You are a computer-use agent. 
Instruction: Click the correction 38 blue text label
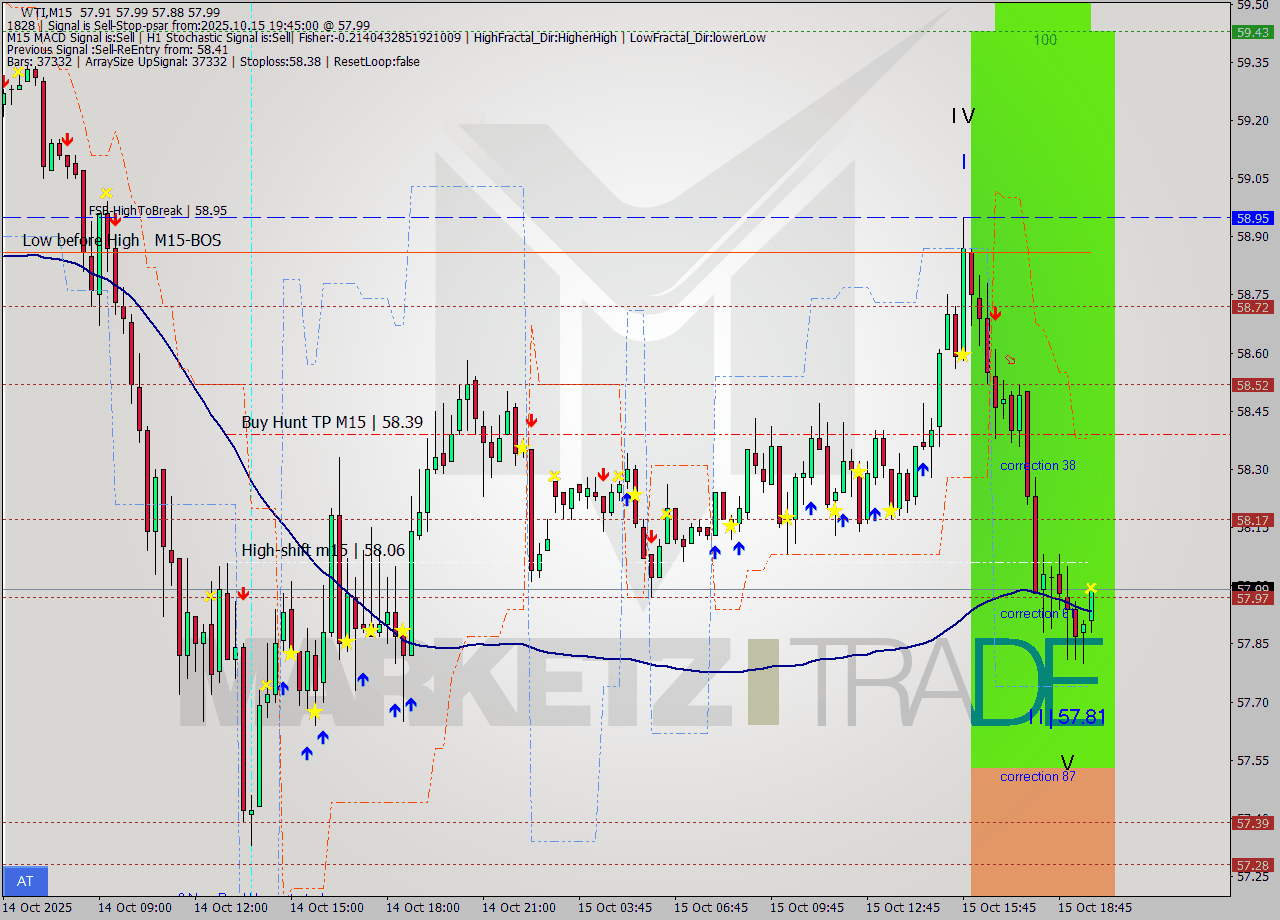1038,465
